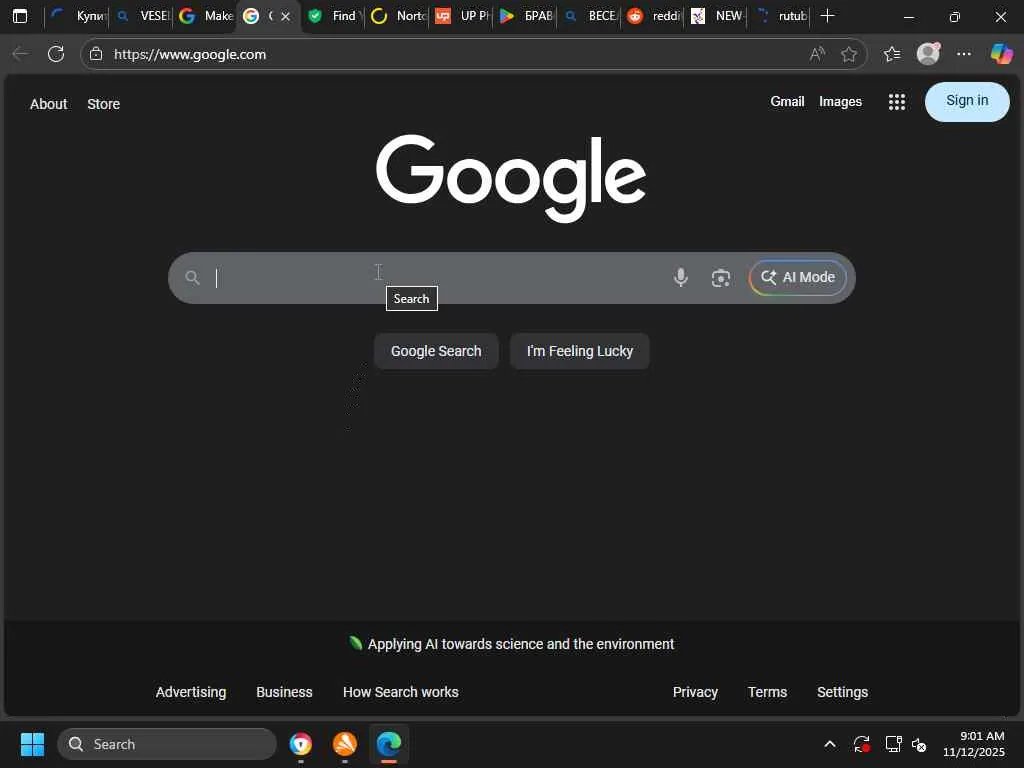Open the Advertising footer link

191,692
